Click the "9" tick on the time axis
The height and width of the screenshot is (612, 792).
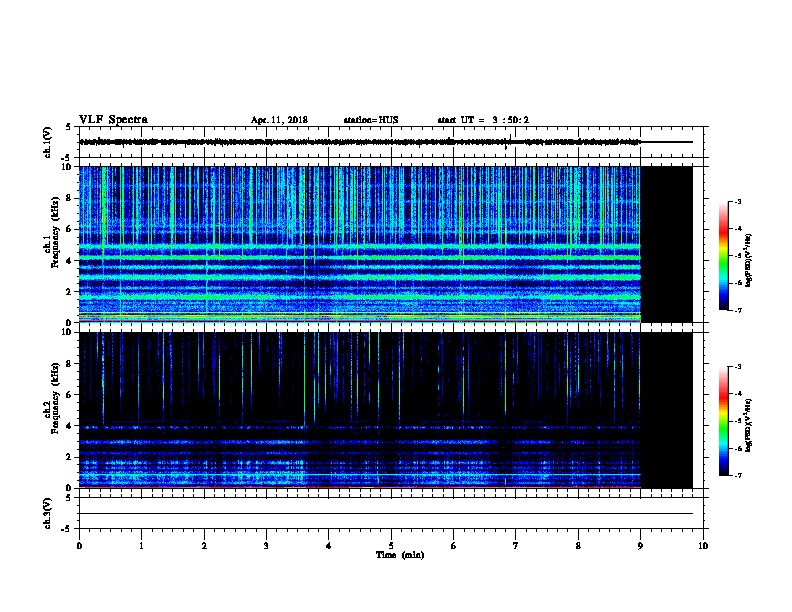(x=640, y=546)
